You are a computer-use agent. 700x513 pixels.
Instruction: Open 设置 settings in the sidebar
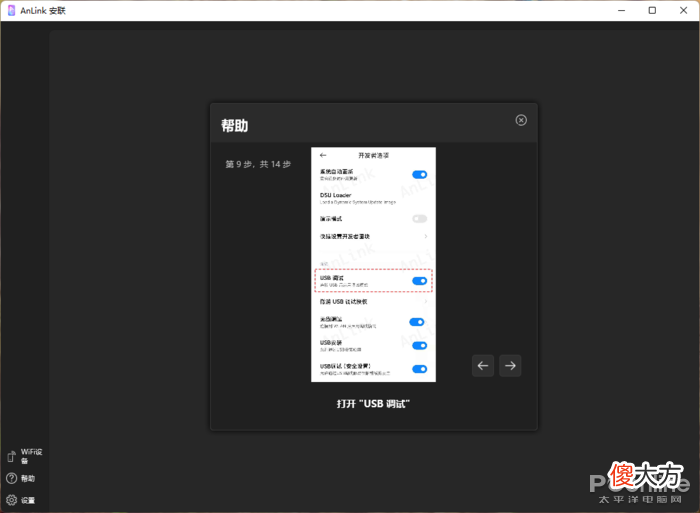(21, 500)
